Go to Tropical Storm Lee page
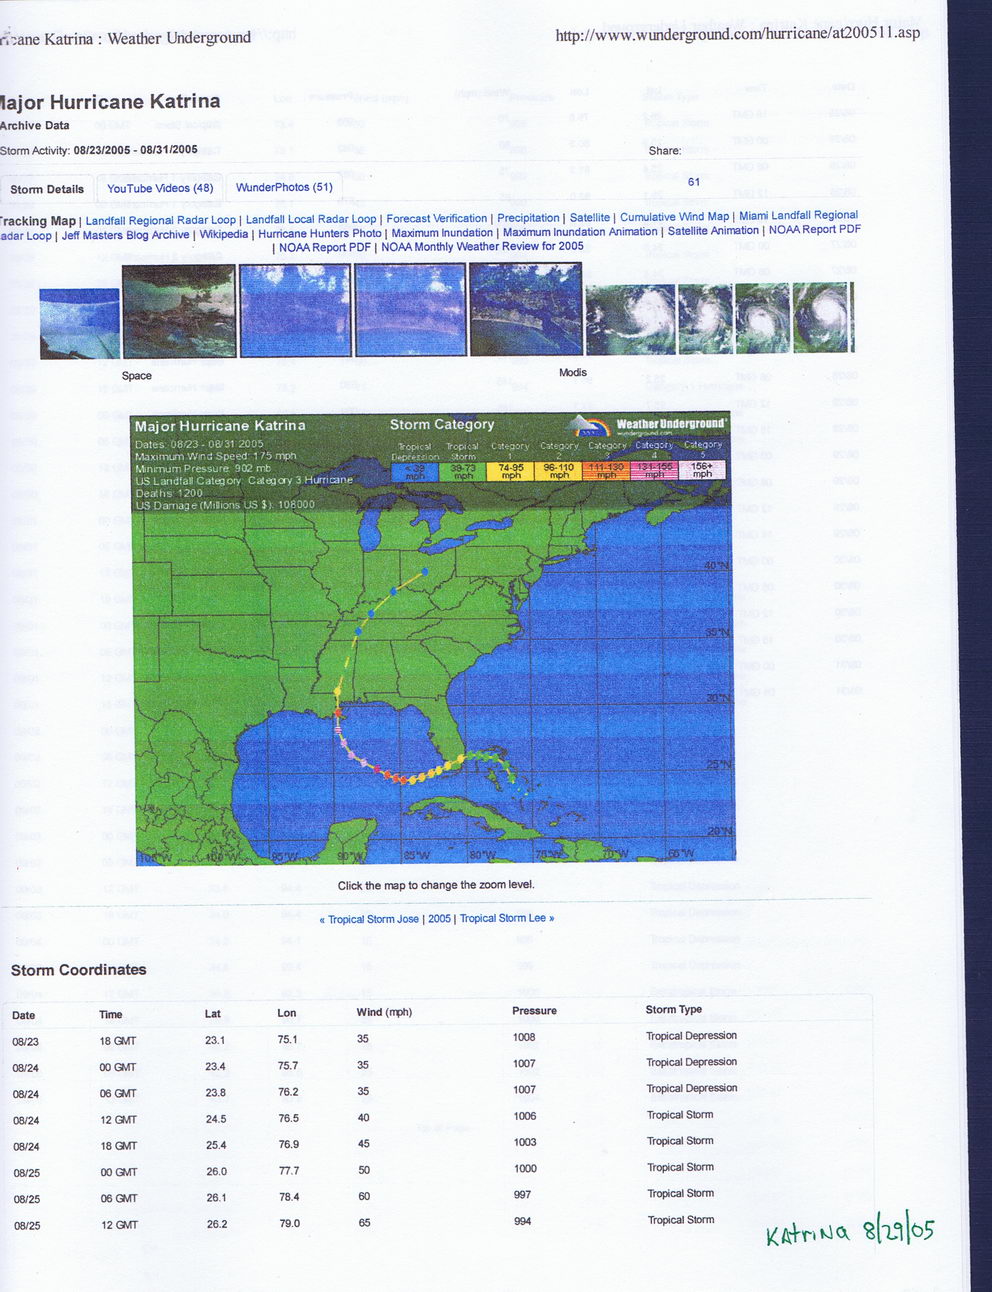This screenshot has height=1292, width=992. (507, 918)
